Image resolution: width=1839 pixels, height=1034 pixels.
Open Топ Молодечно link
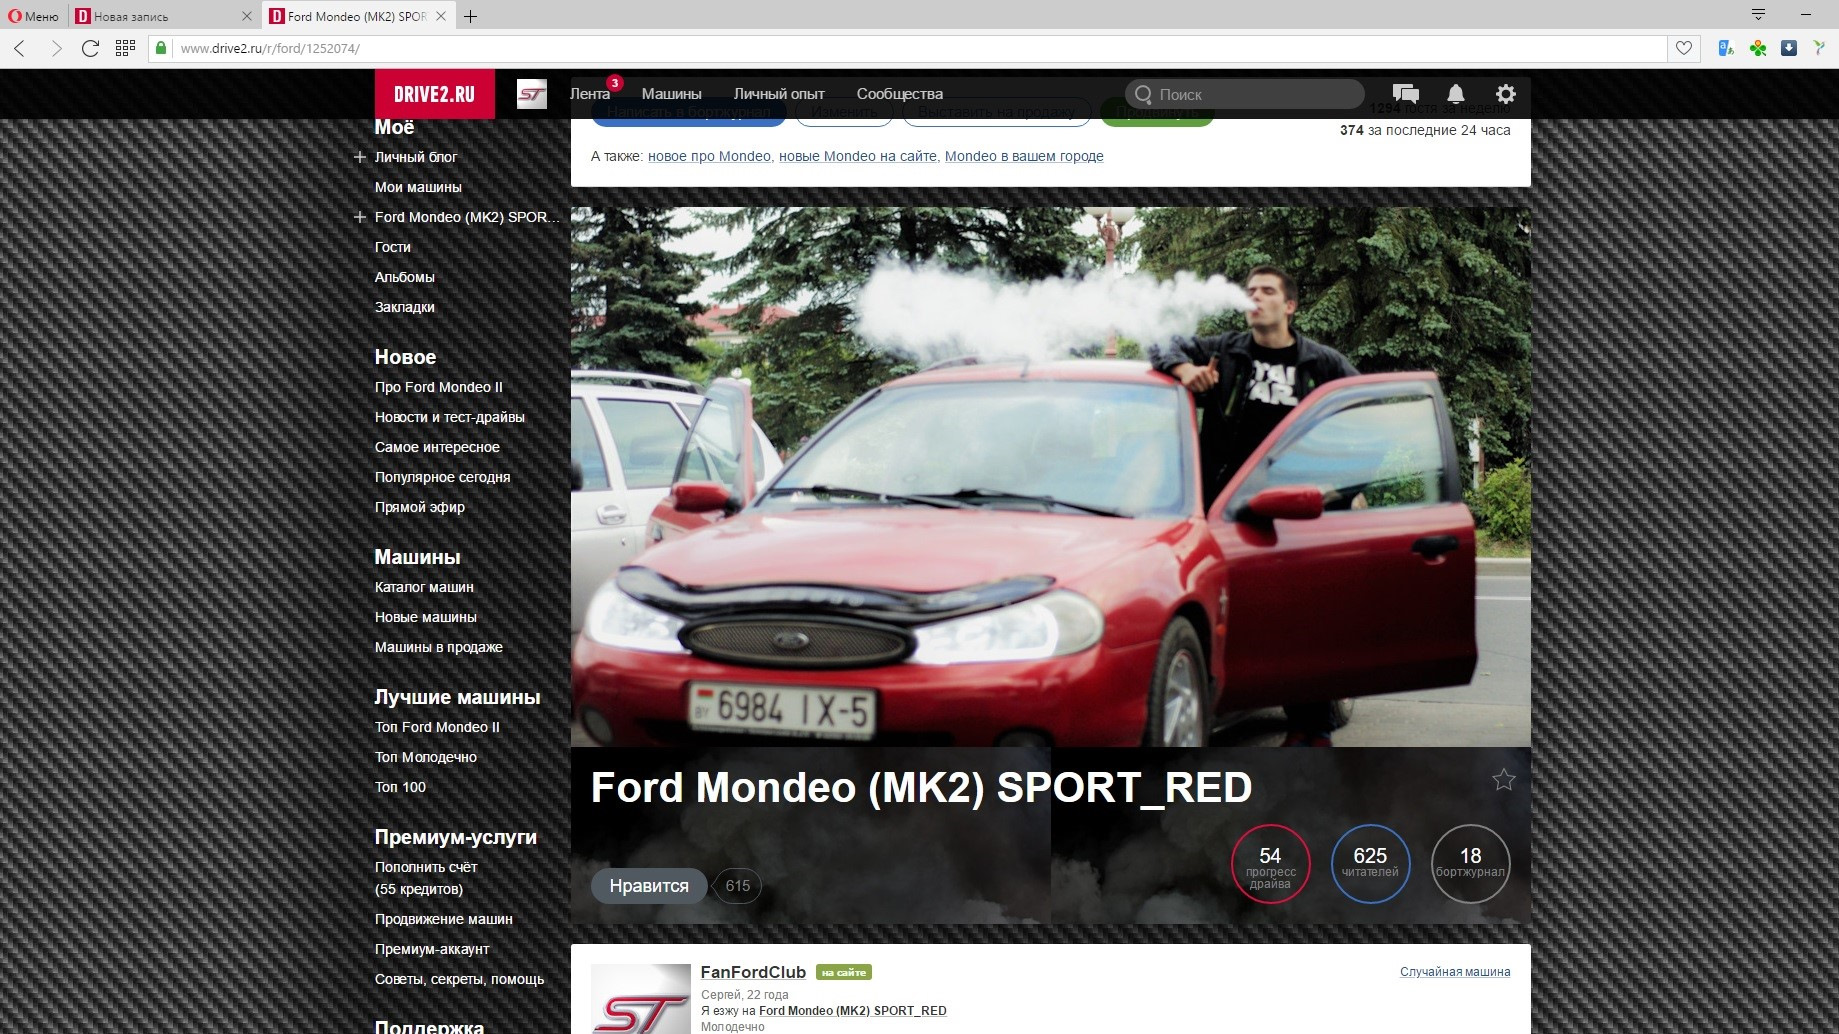coord(426,757)
